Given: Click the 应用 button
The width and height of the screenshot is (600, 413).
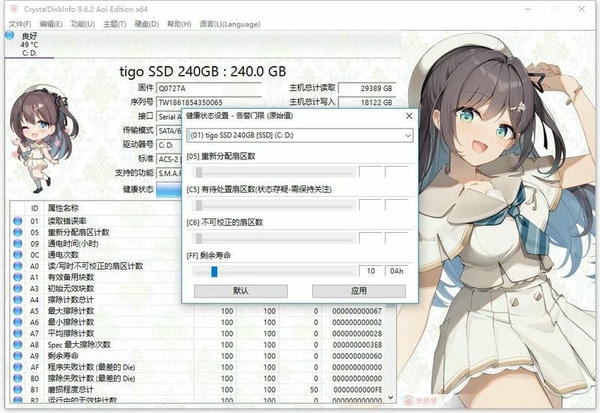Looking at the screenshot, I should (359, 291).
